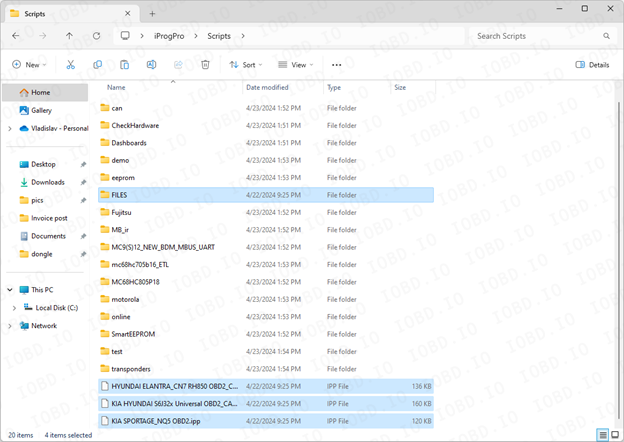Open the See more ellipsis menu
This screenshot has height=442, width=624.
(x=337, y=65)
